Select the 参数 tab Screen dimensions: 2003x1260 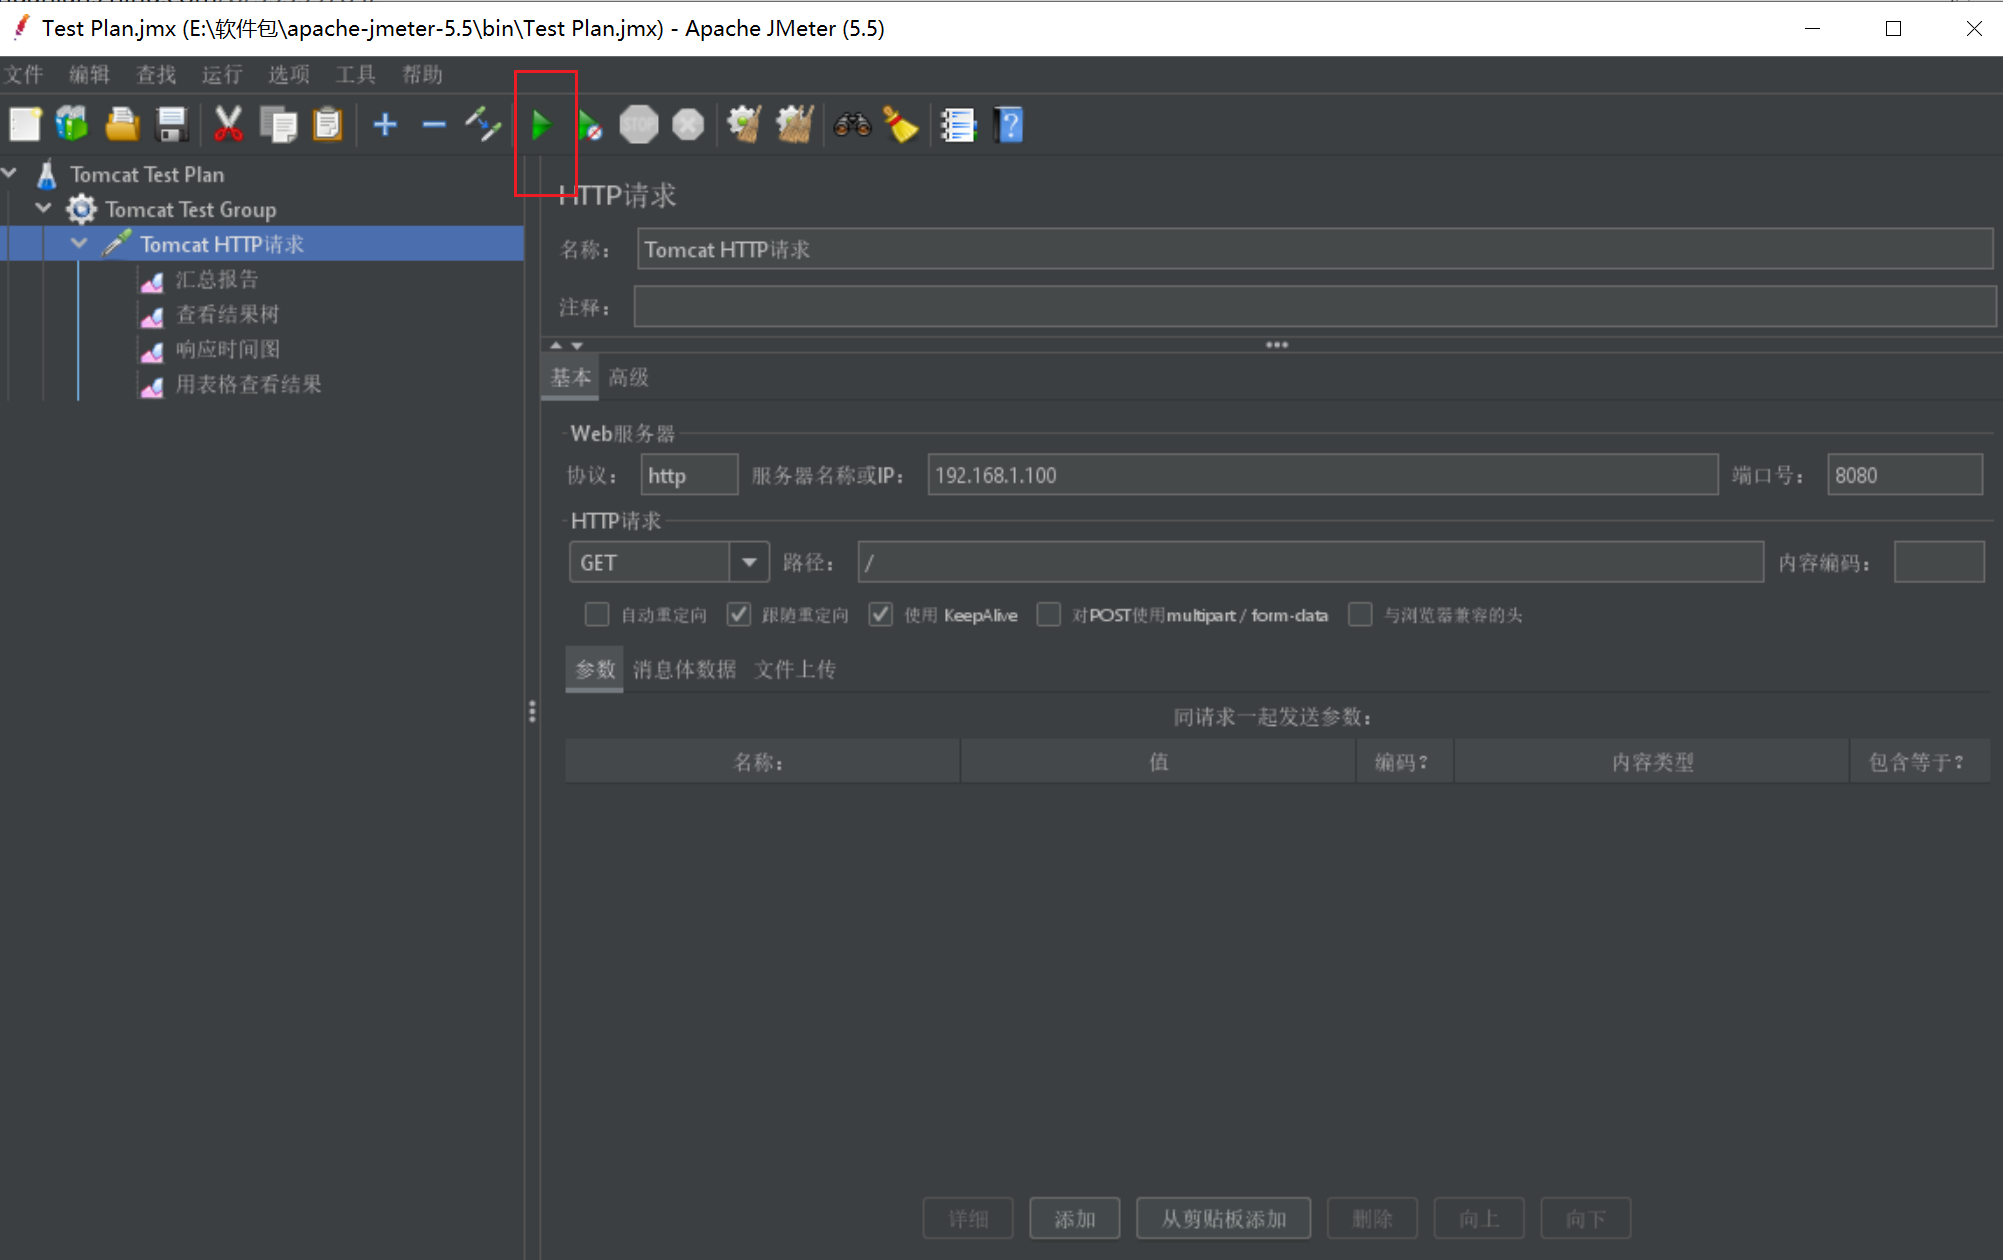point(595,669)
